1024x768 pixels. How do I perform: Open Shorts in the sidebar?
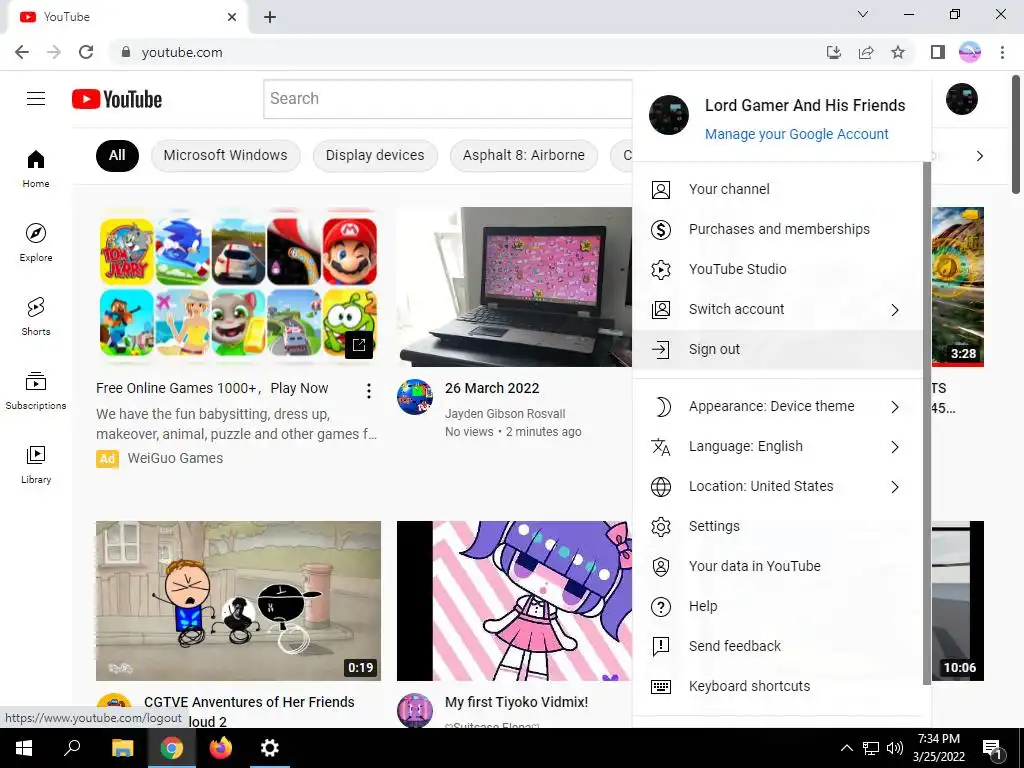point(36,316)
